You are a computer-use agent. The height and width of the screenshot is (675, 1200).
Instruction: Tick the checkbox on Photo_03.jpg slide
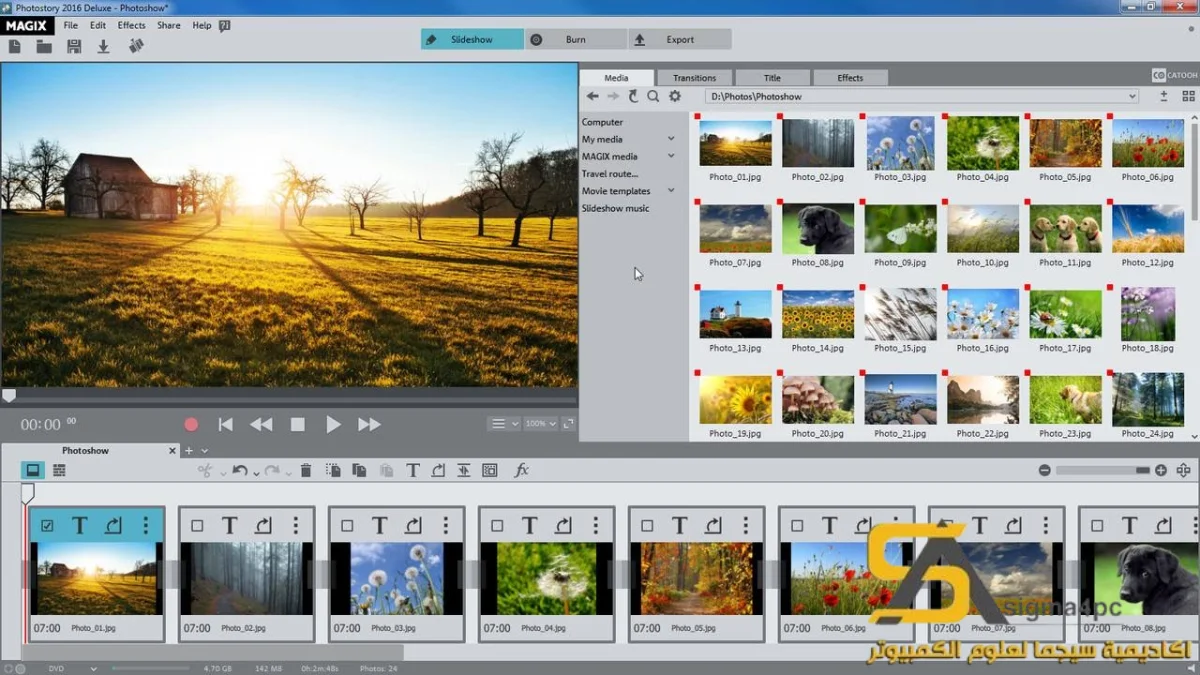(347, 526)
